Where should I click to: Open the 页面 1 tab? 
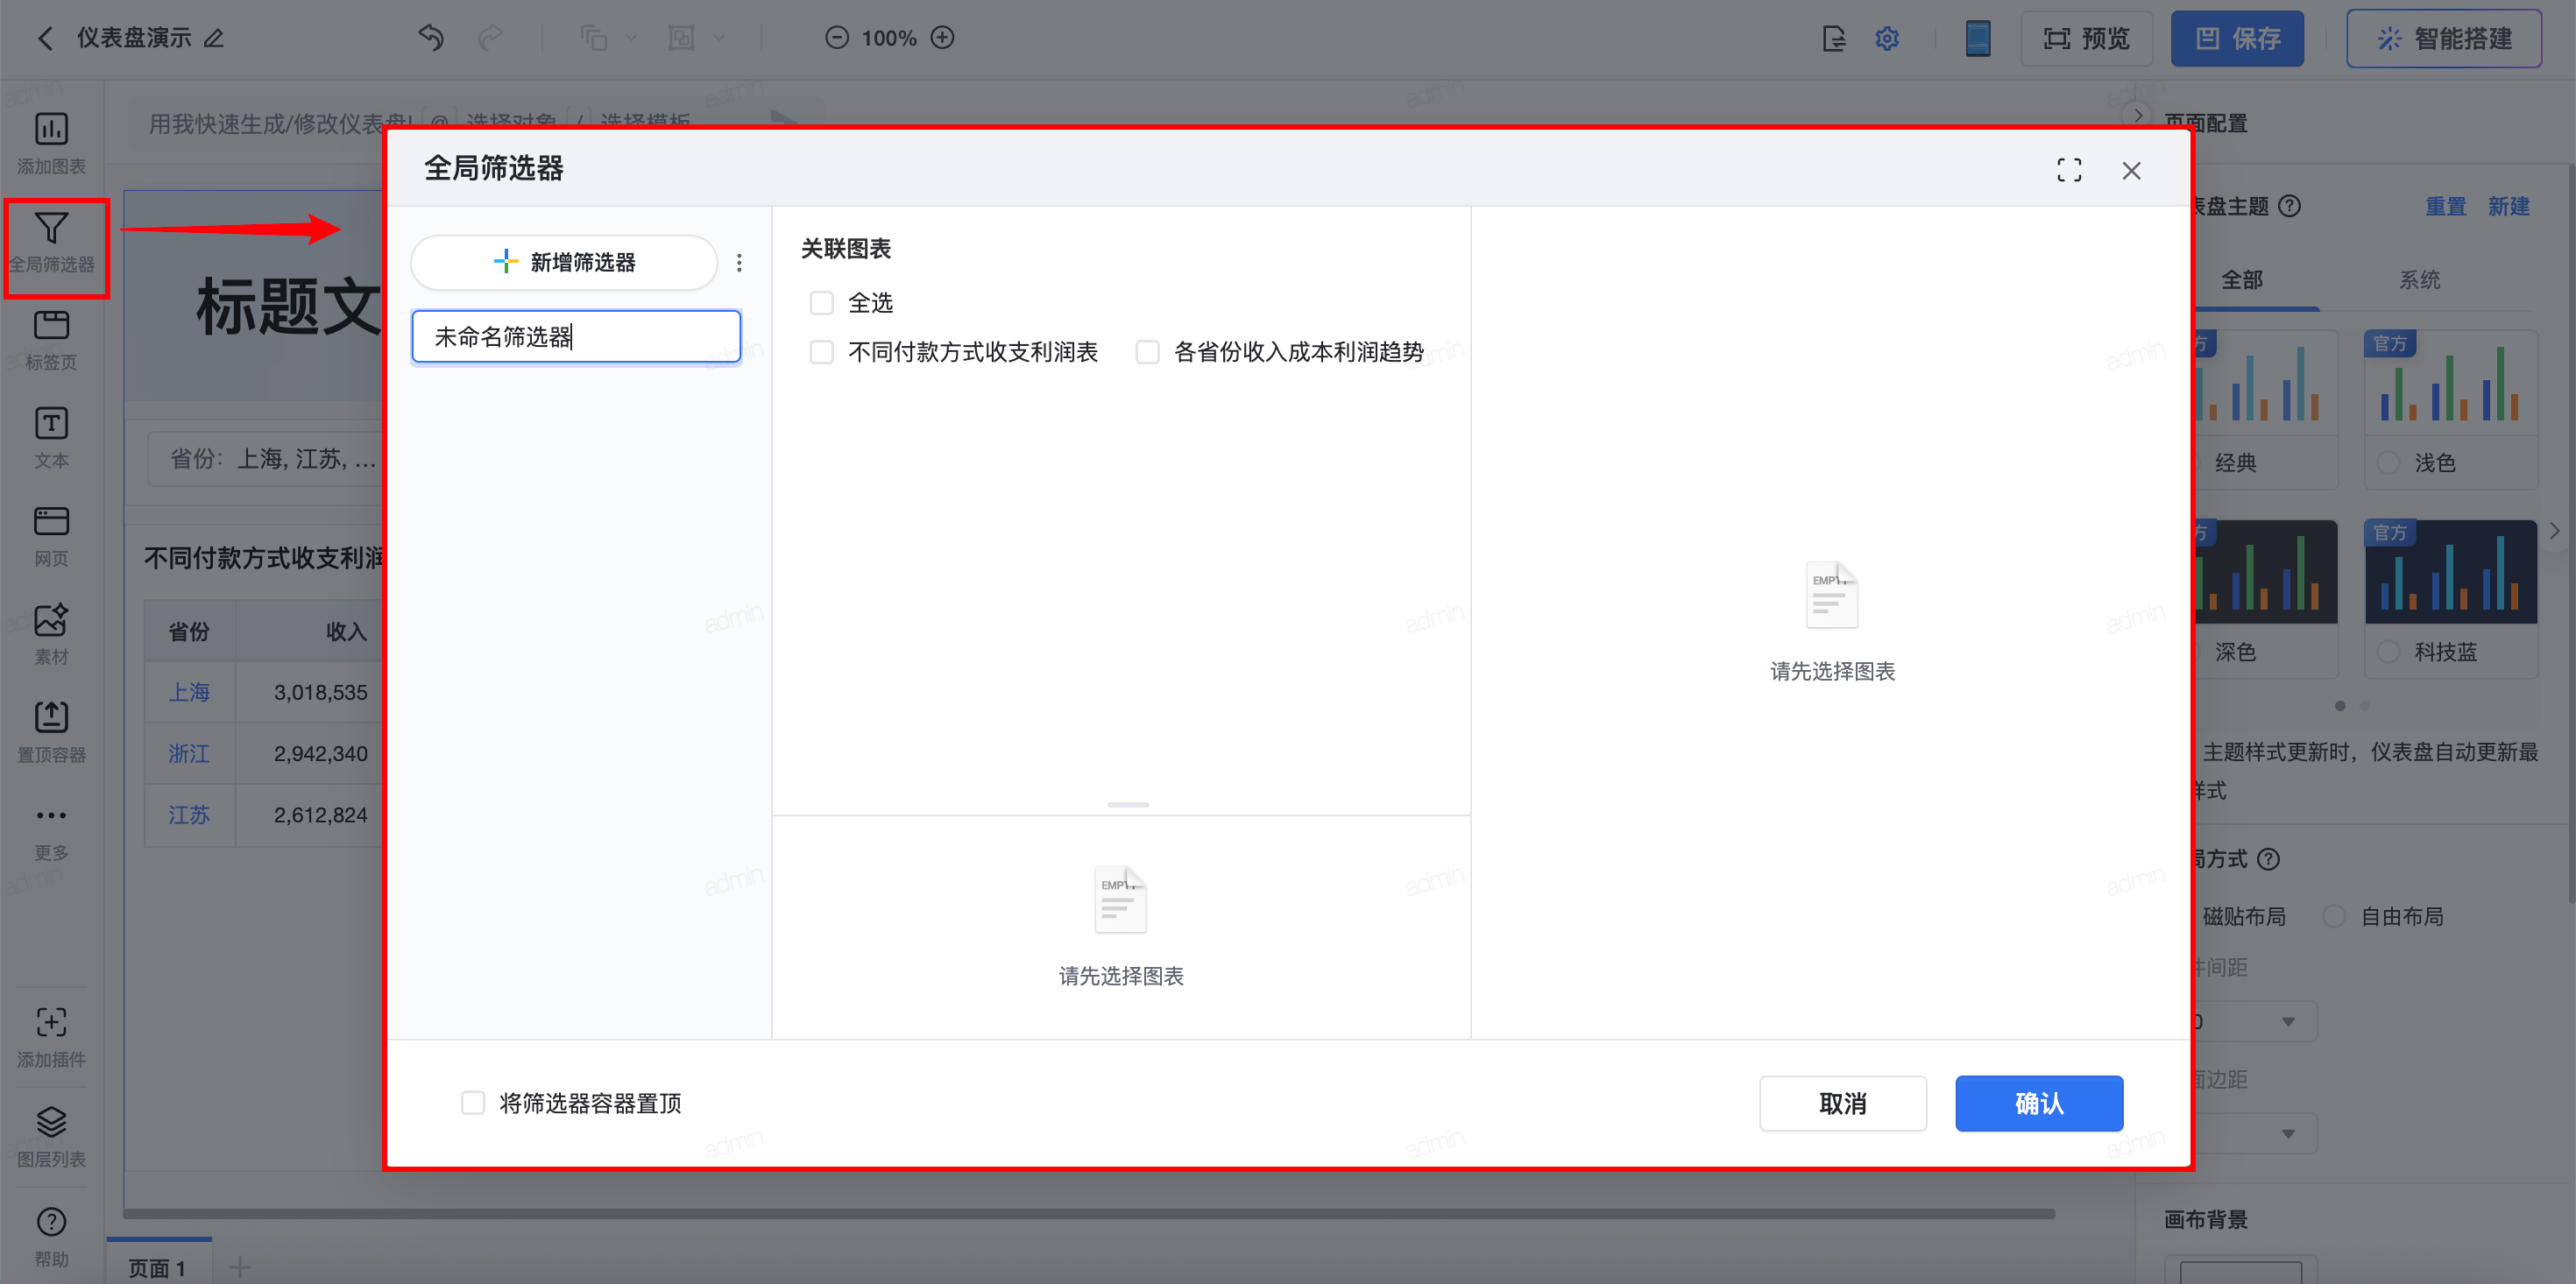(x=157, y=1267)
